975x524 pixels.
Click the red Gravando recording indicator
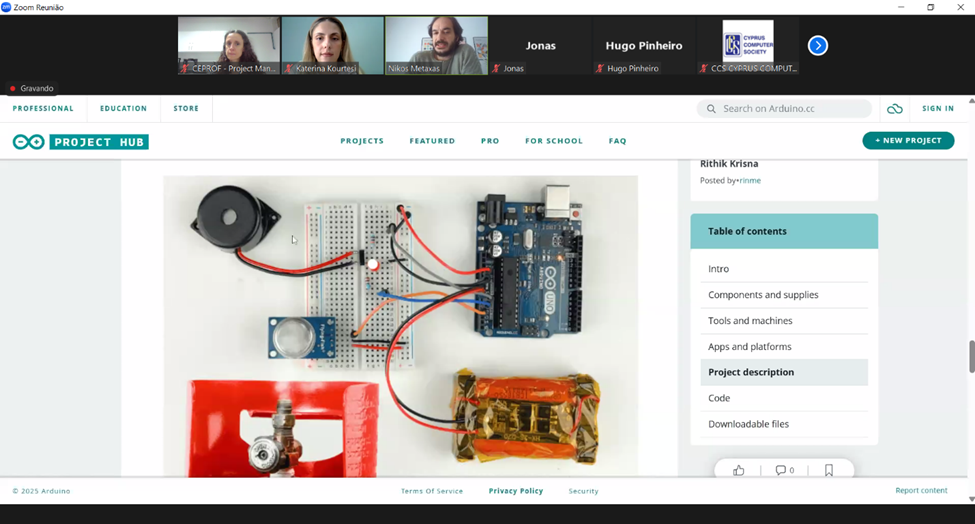[32, 88]
